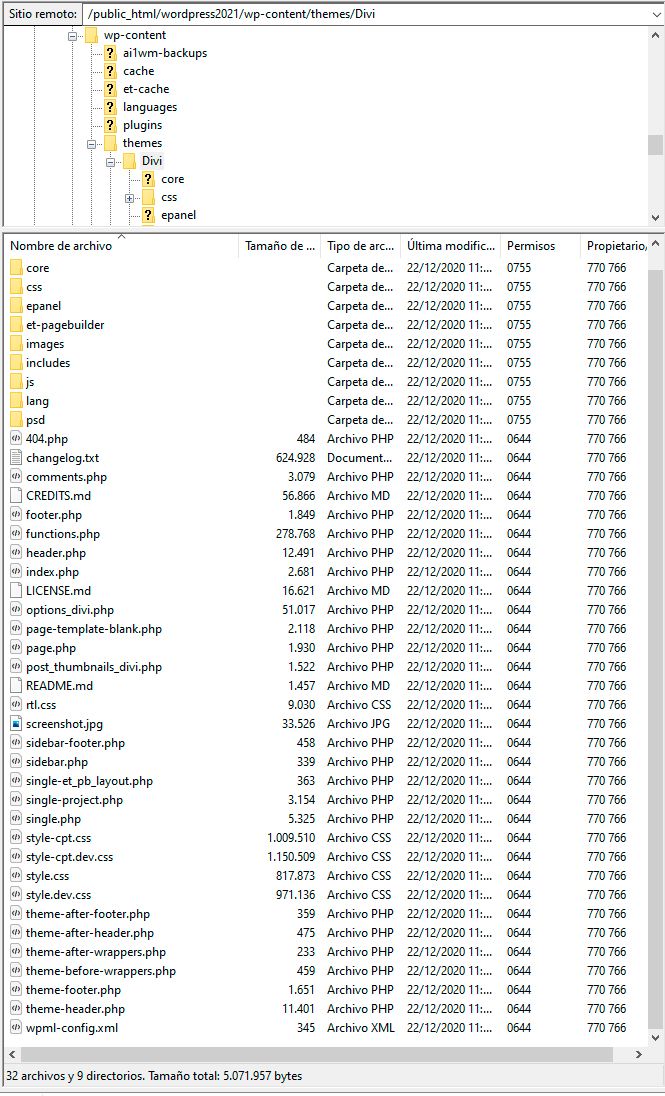Image resolution: width=665 pixels, height=1096 pixels.
Task: Select languages folder in tree
Action: (150, 108)
